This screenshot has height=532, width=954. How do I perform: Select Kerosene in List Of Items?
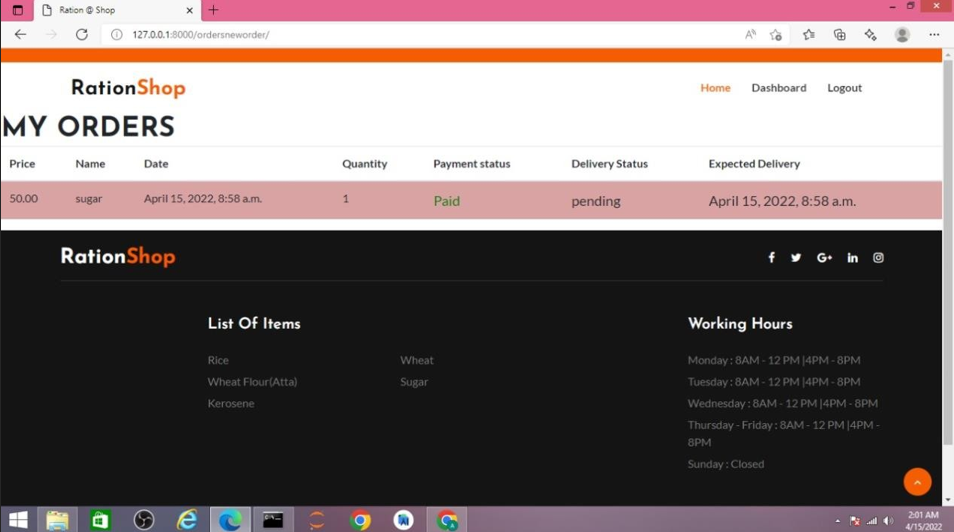point(231,403)
